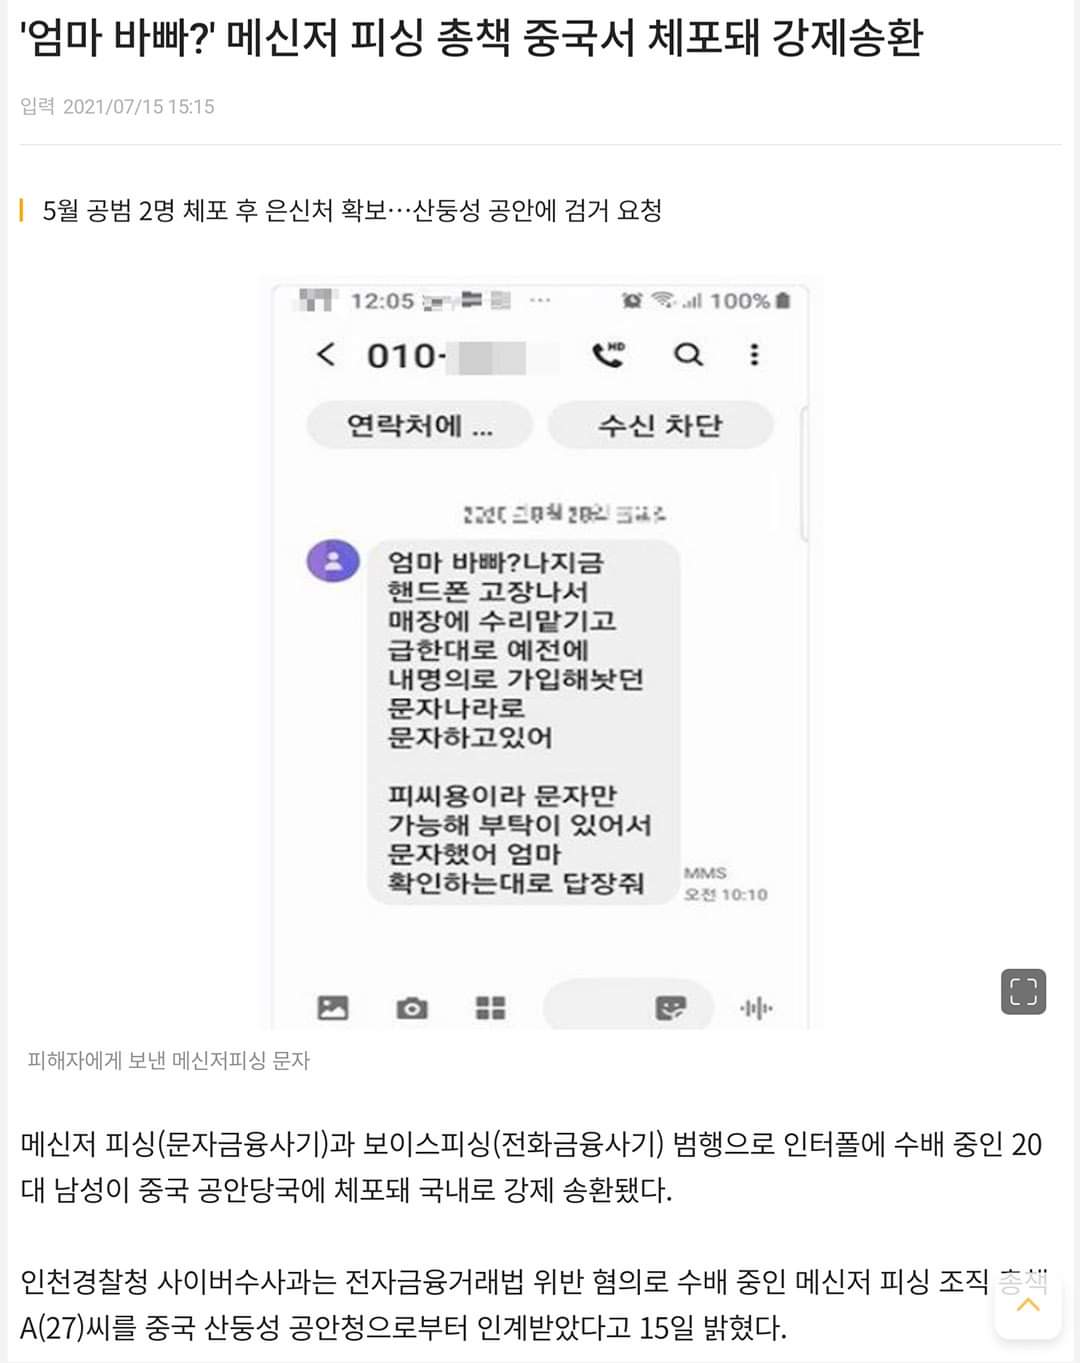Image resolution: width=1080 pixels, height=1363 pixels.
Task: Open the three-dot more options menu
Action: click(754, 354)
